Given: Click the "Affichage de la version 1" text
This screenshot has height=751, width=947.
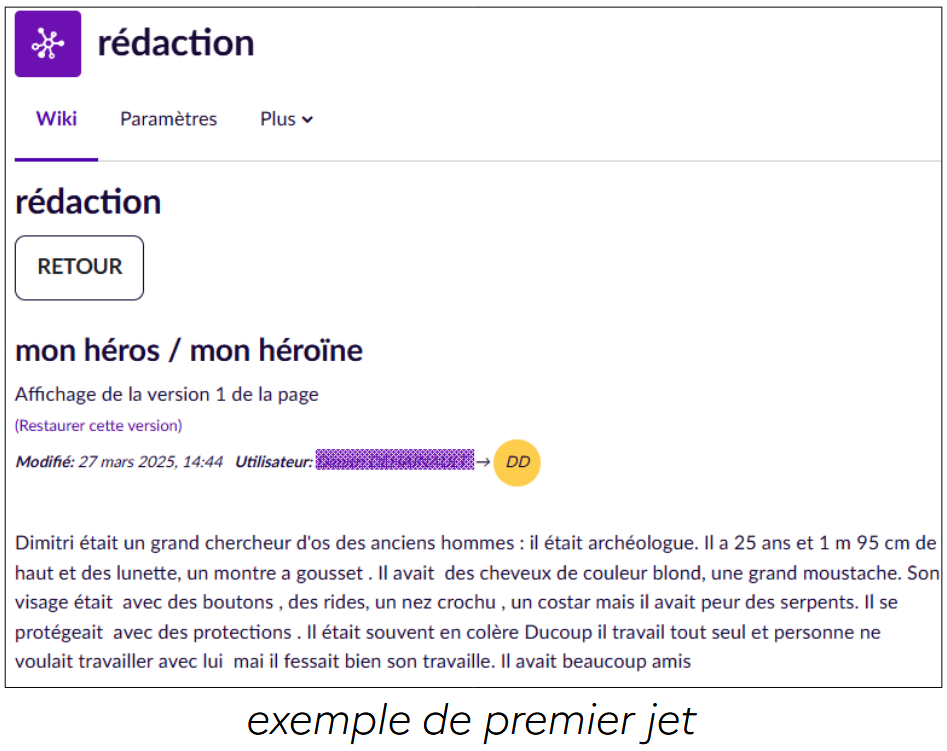Looking at the screenshot, I should [167, 394].
